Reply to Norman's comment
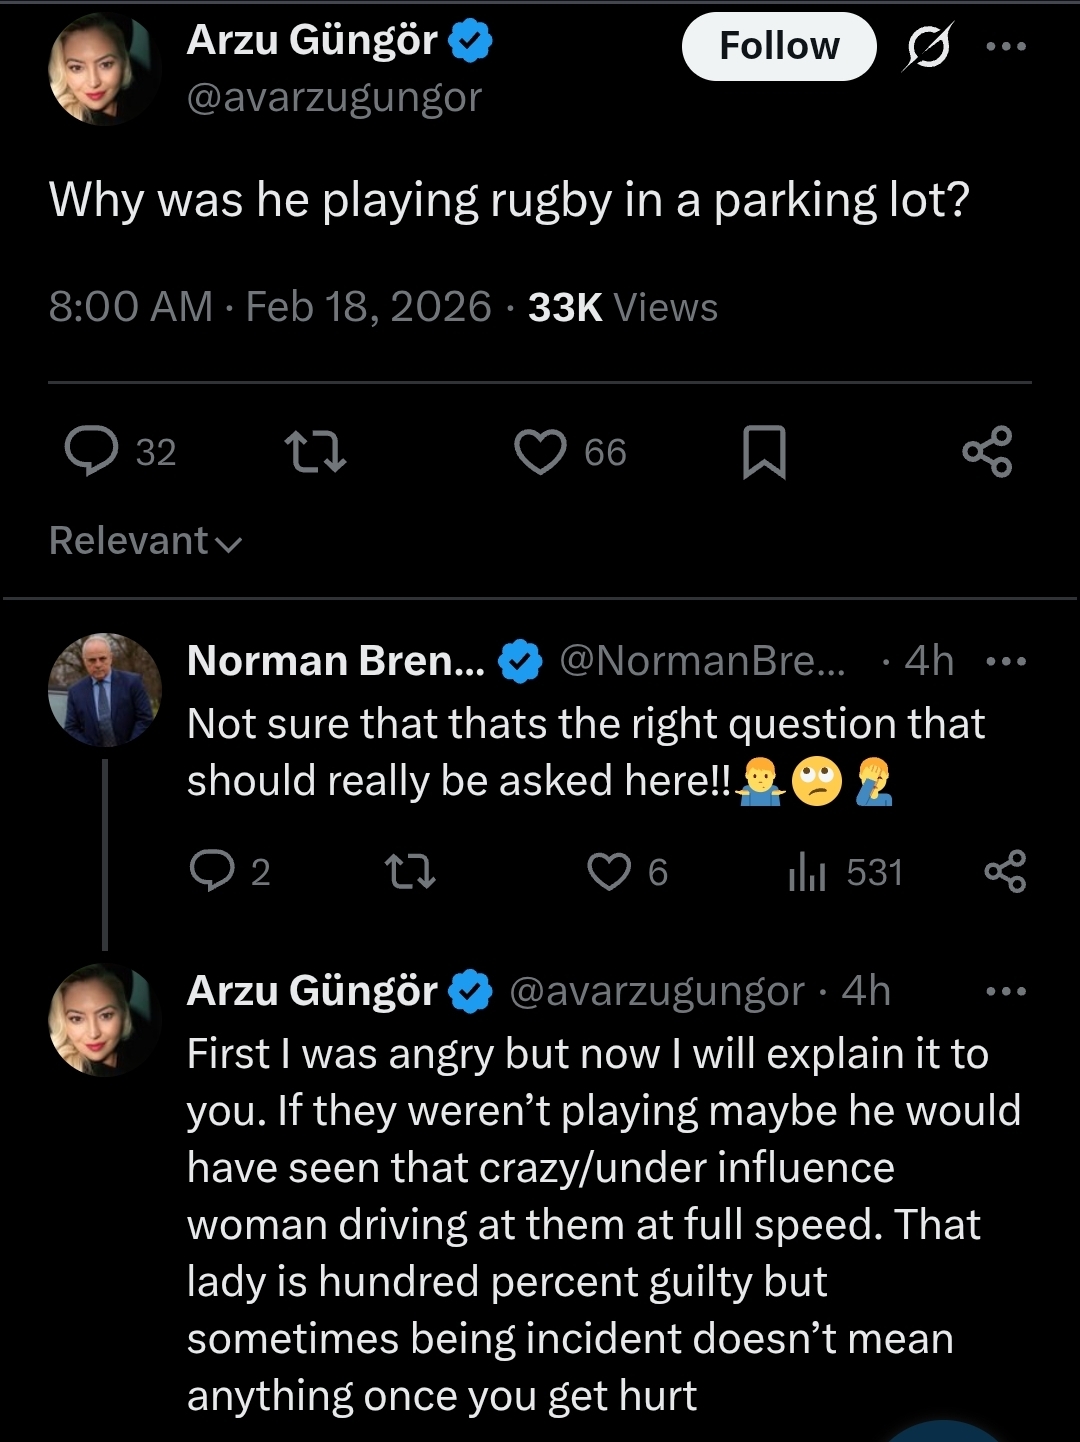Screen dimensions: 1080x1442 click(212, 871)
